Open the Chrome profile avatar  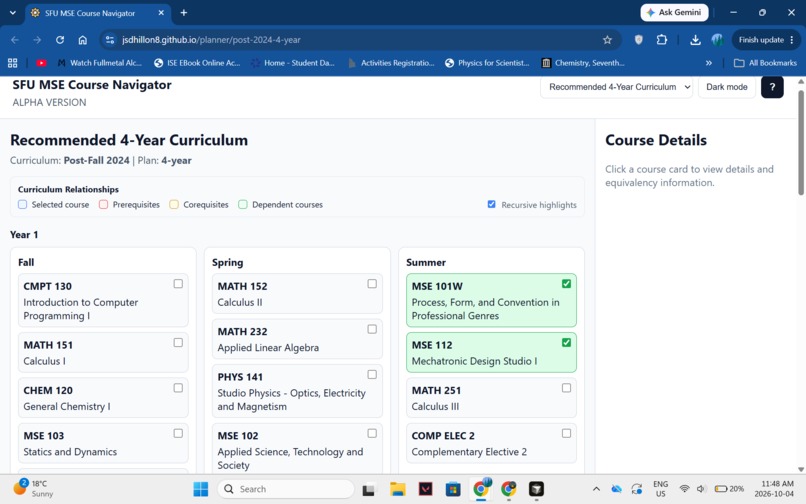point(717,40)
